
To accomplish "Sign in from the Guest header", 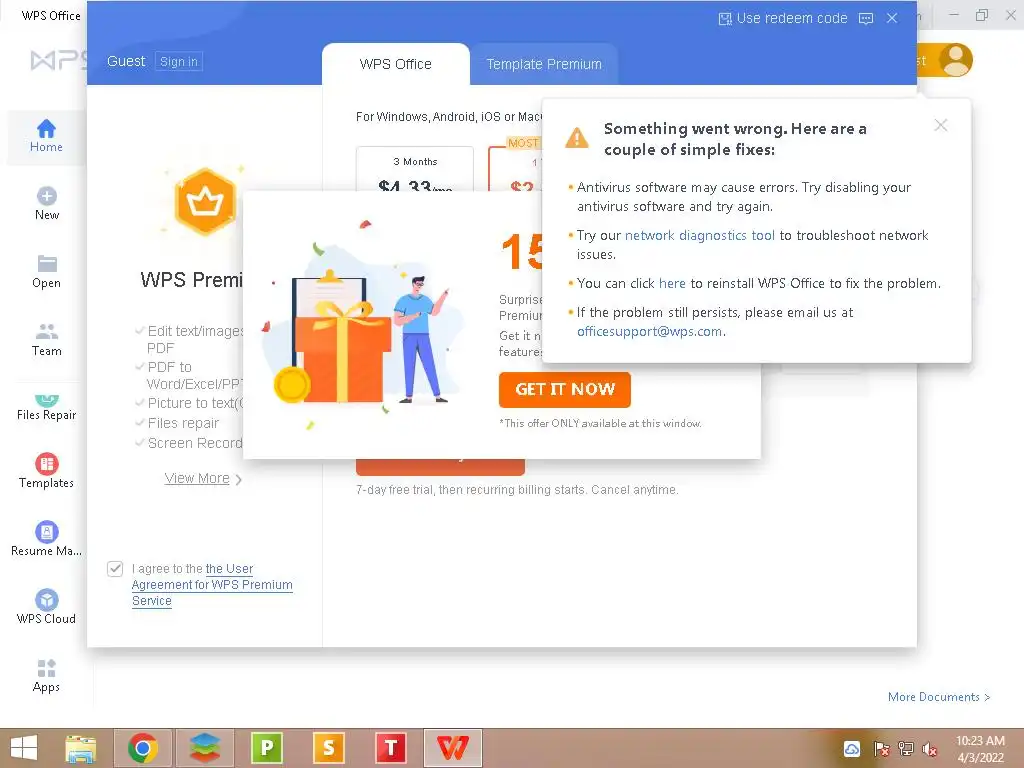I will point(179,61).
